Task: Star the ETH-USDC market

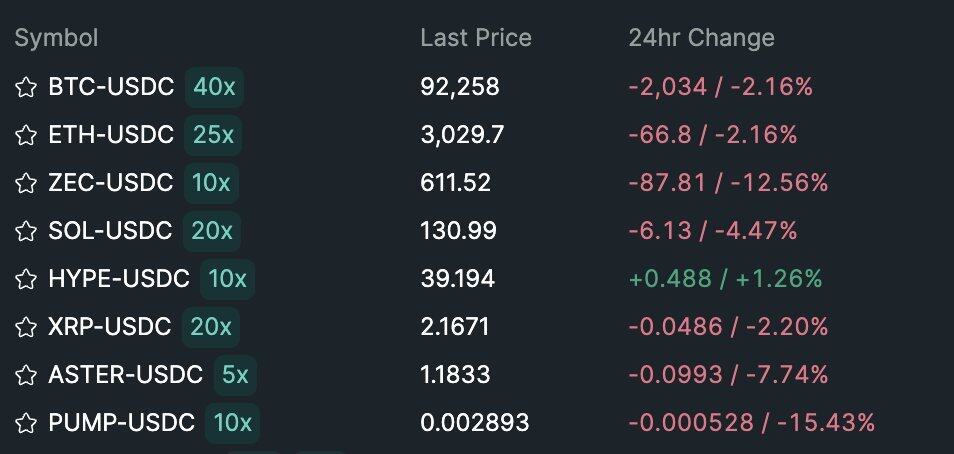Action: coord(26,135)
